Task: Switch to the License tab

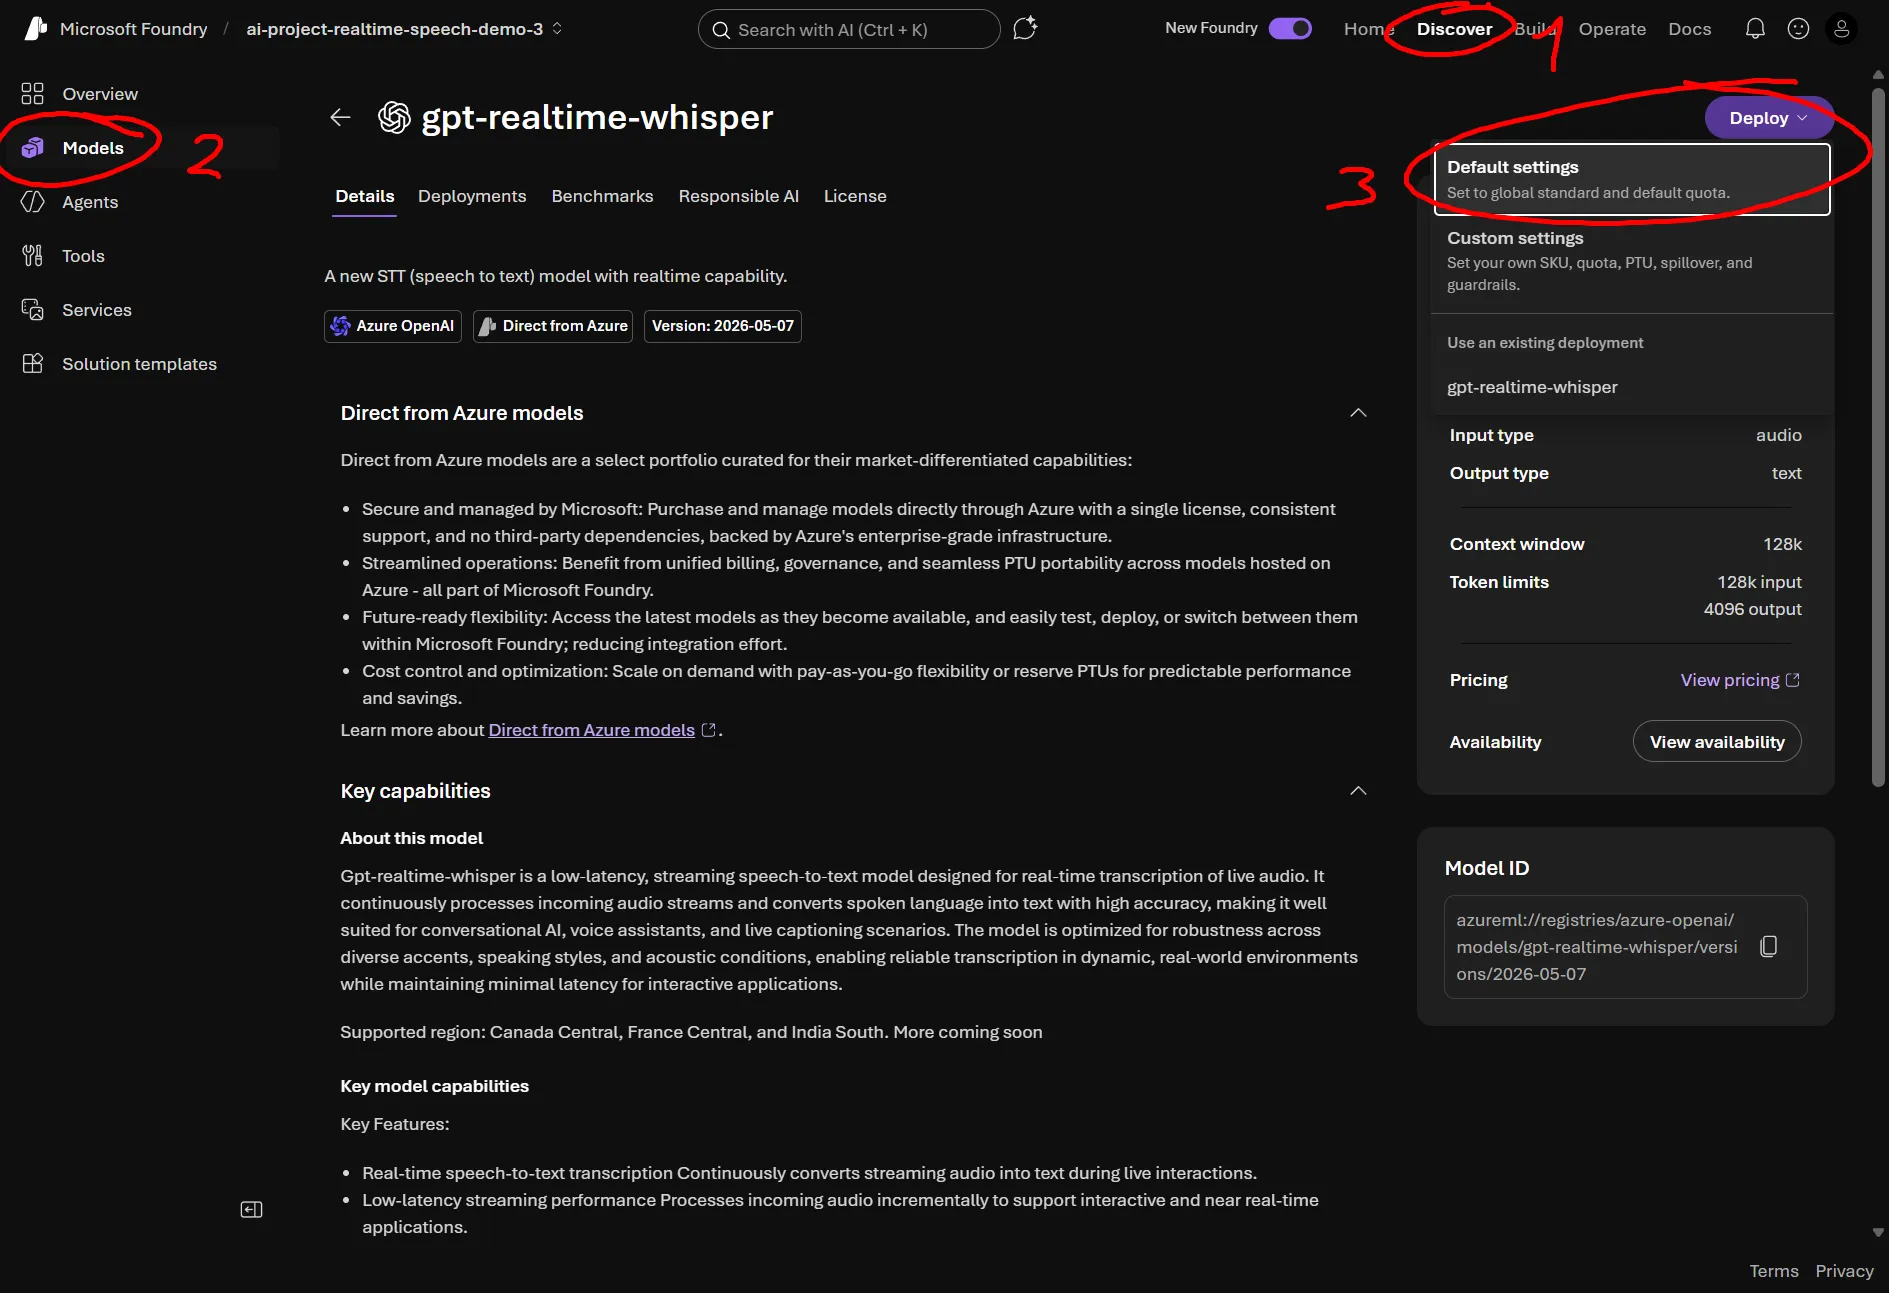Action: pos(855,196)
